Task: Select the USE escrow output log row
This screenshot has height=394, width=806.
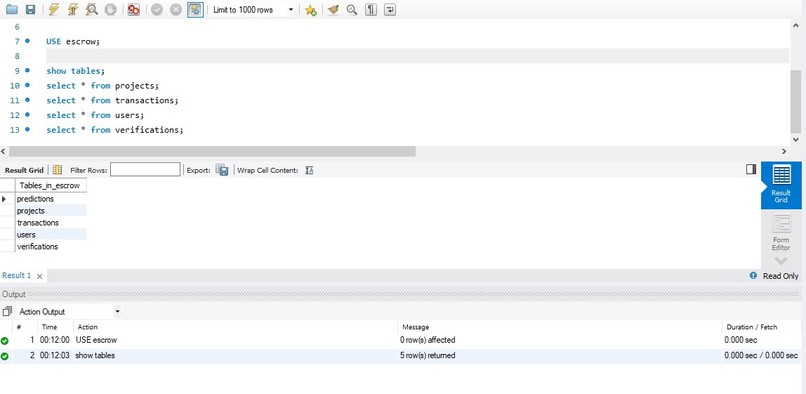Action: (400, 340)
